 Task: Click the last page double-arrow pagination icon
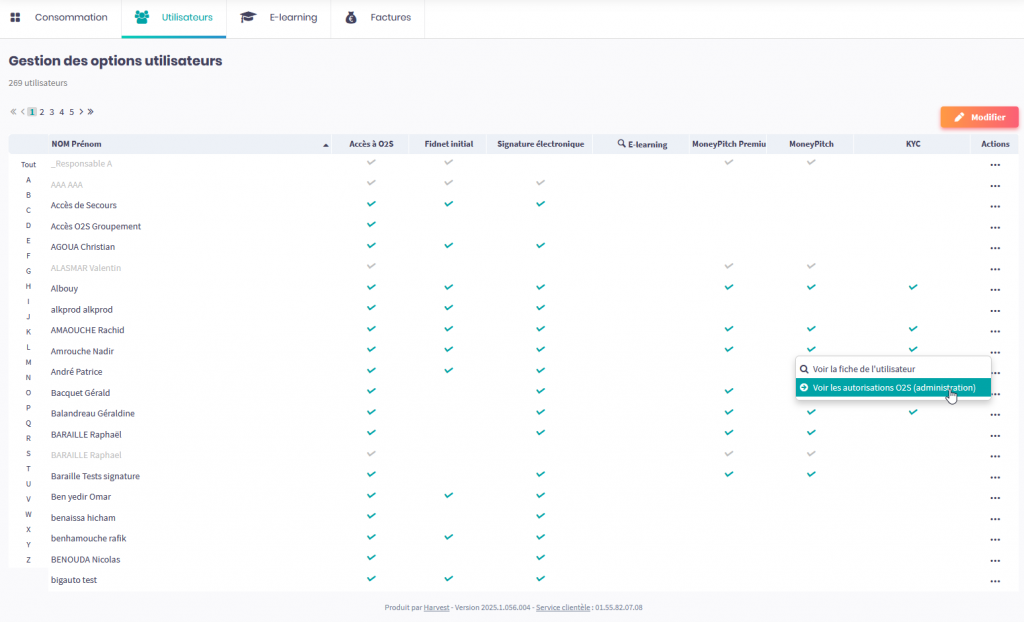tap(91, 112)
